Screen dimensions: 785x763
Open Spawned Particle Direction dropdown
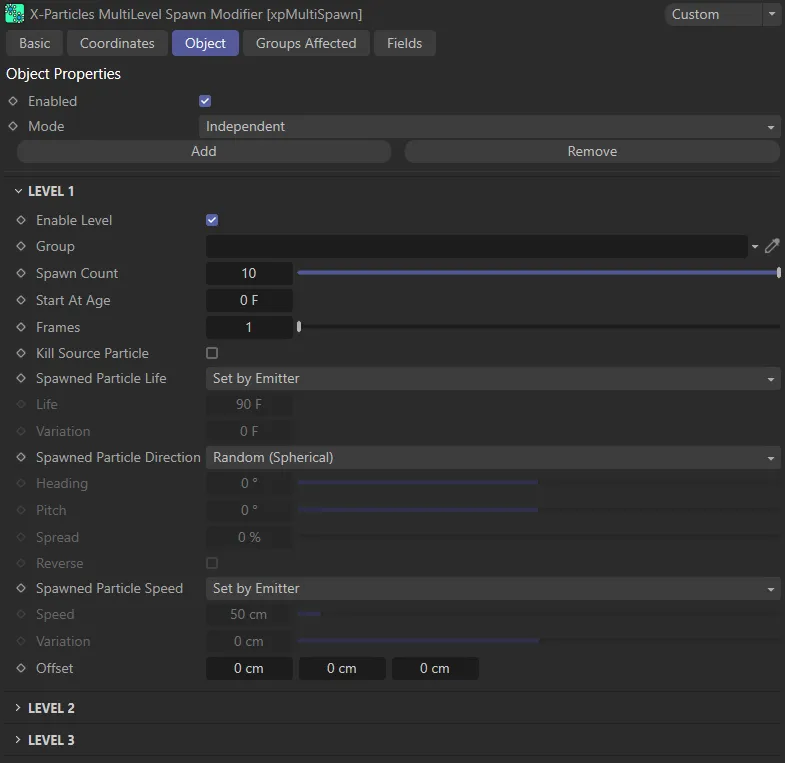click(493, 458)
